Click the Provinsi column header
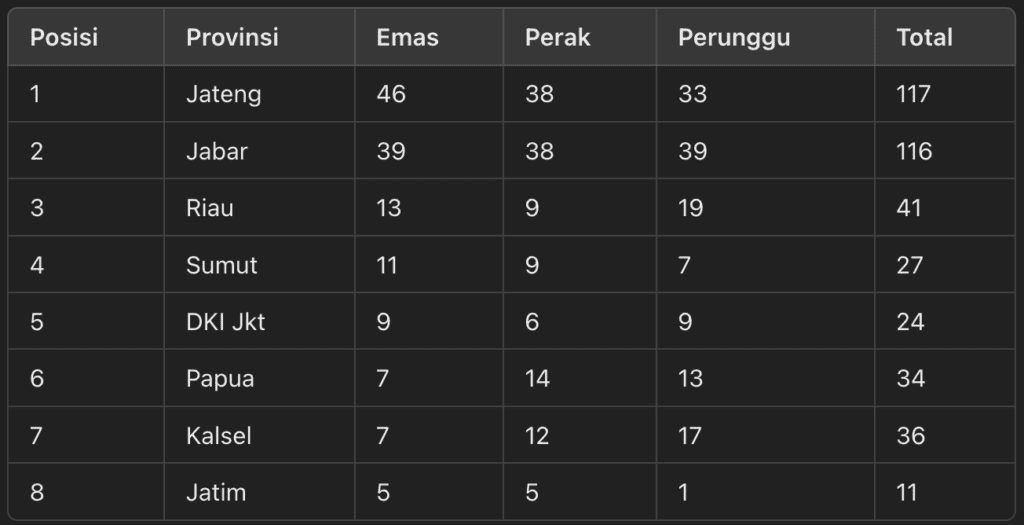 (x=232, y=38)
